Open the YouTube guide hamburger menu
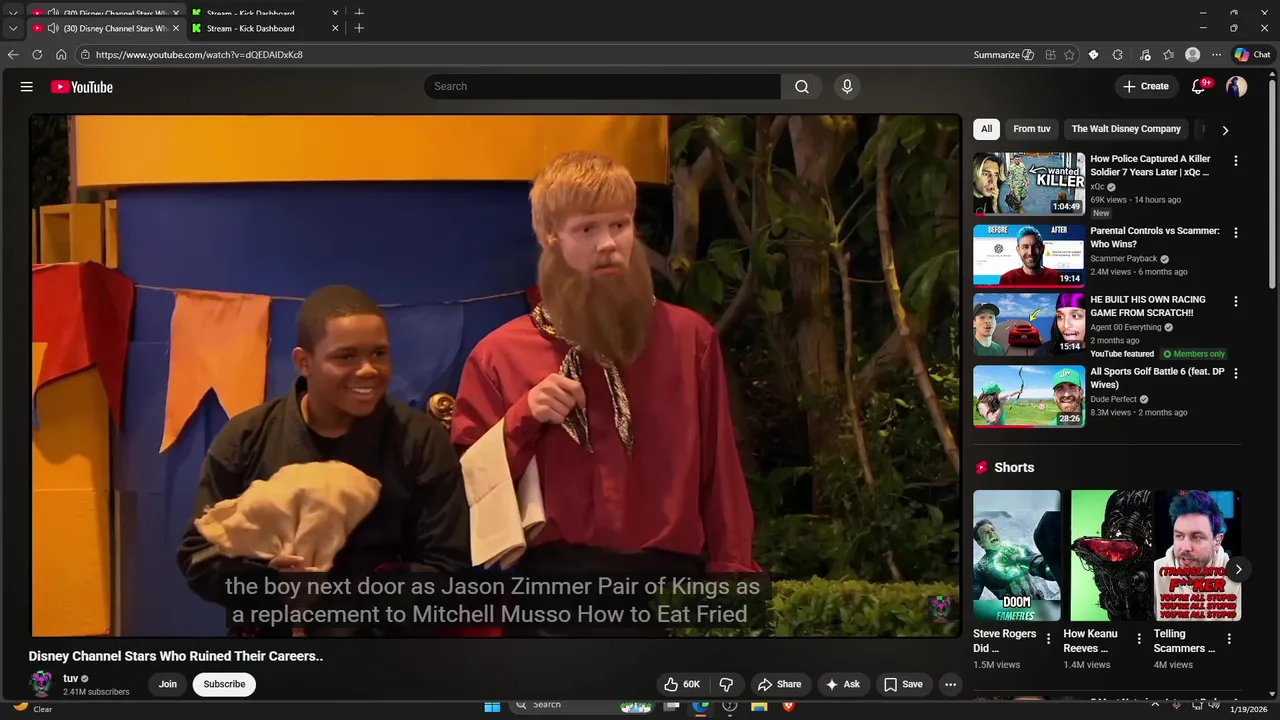Screen dimensions: 1280x720 [x=27, y=87]
